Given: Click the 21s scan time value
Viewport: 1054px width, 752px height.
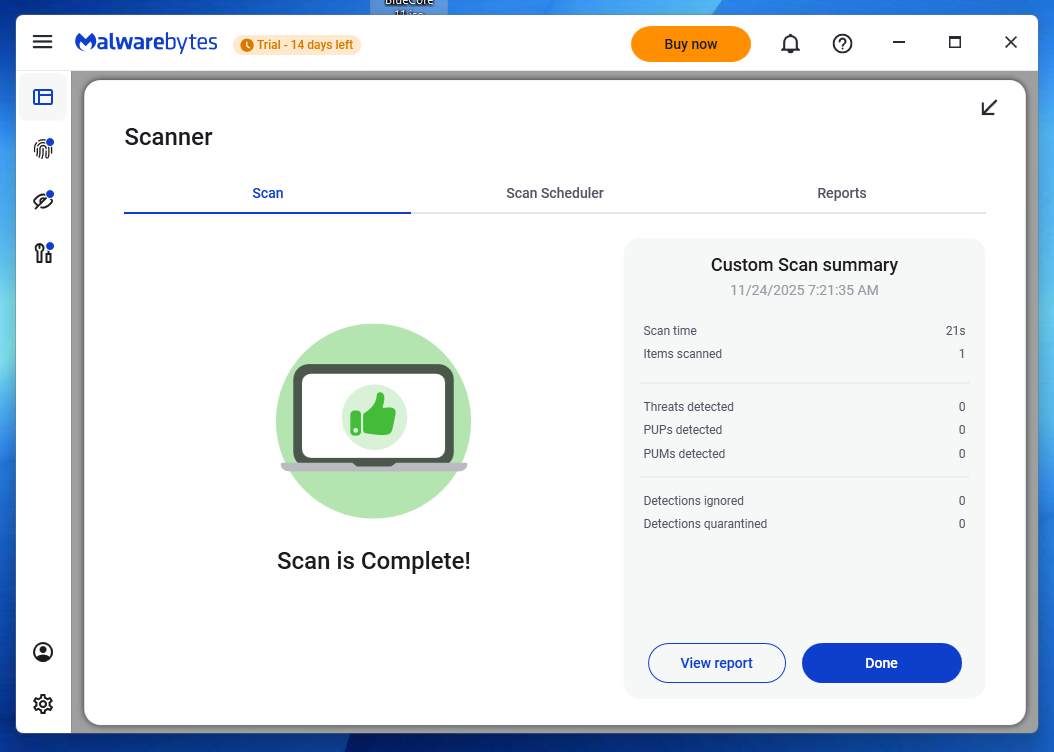Looking at the screenshot, I should tap(955, 331).
